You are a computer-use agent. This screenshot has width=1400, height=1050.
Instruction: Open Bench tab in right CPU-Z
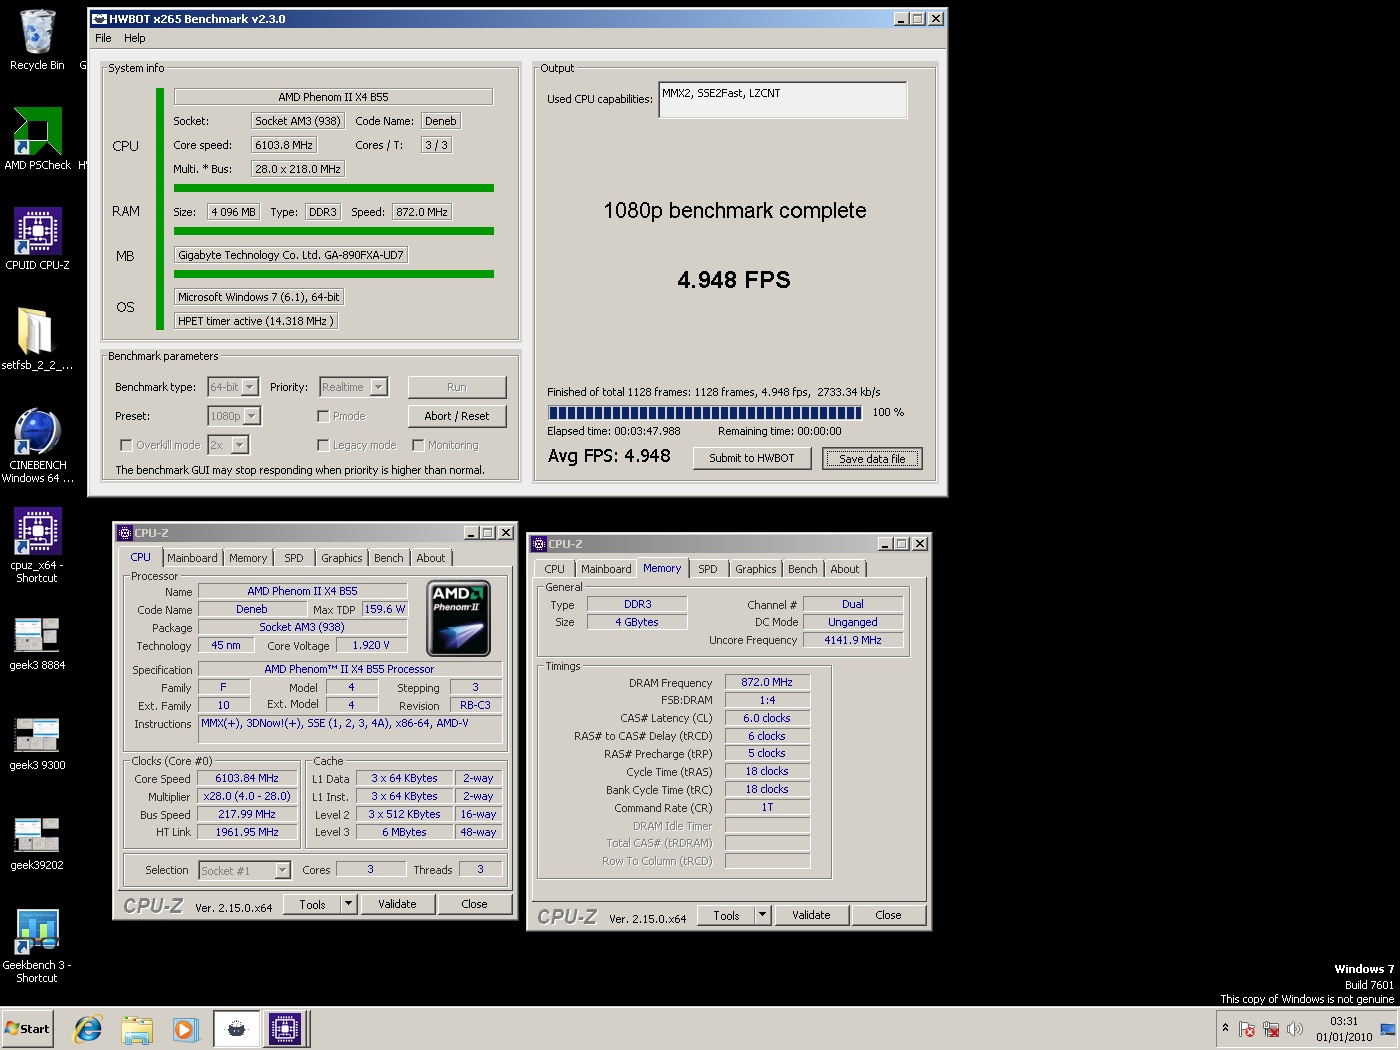pyautogui.click(x=803, y=569)
